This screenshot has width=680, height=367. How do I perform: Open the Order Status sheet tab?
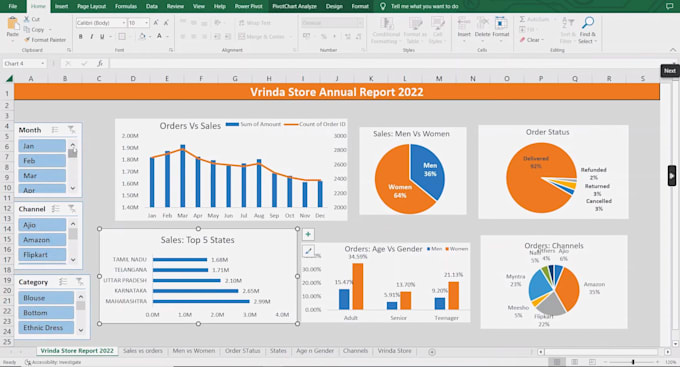point(242,351)
